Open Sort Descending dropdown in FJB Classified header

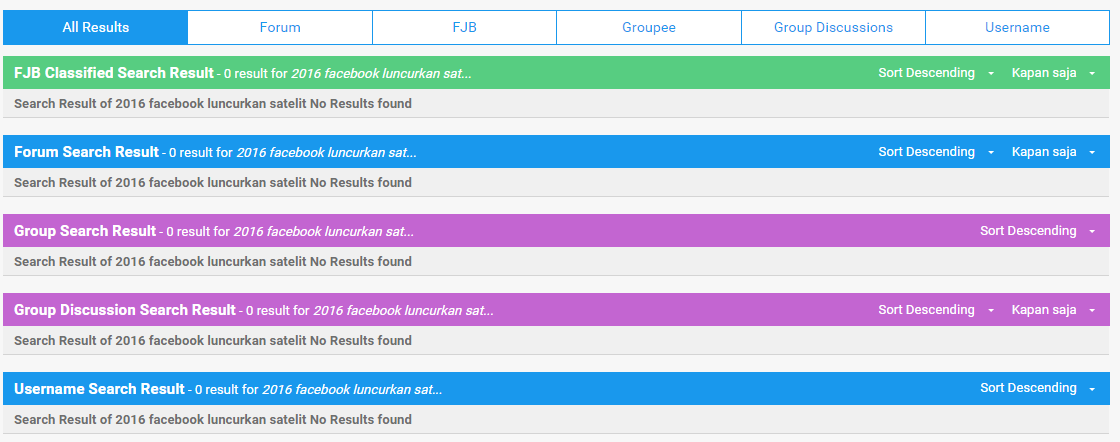936,73
